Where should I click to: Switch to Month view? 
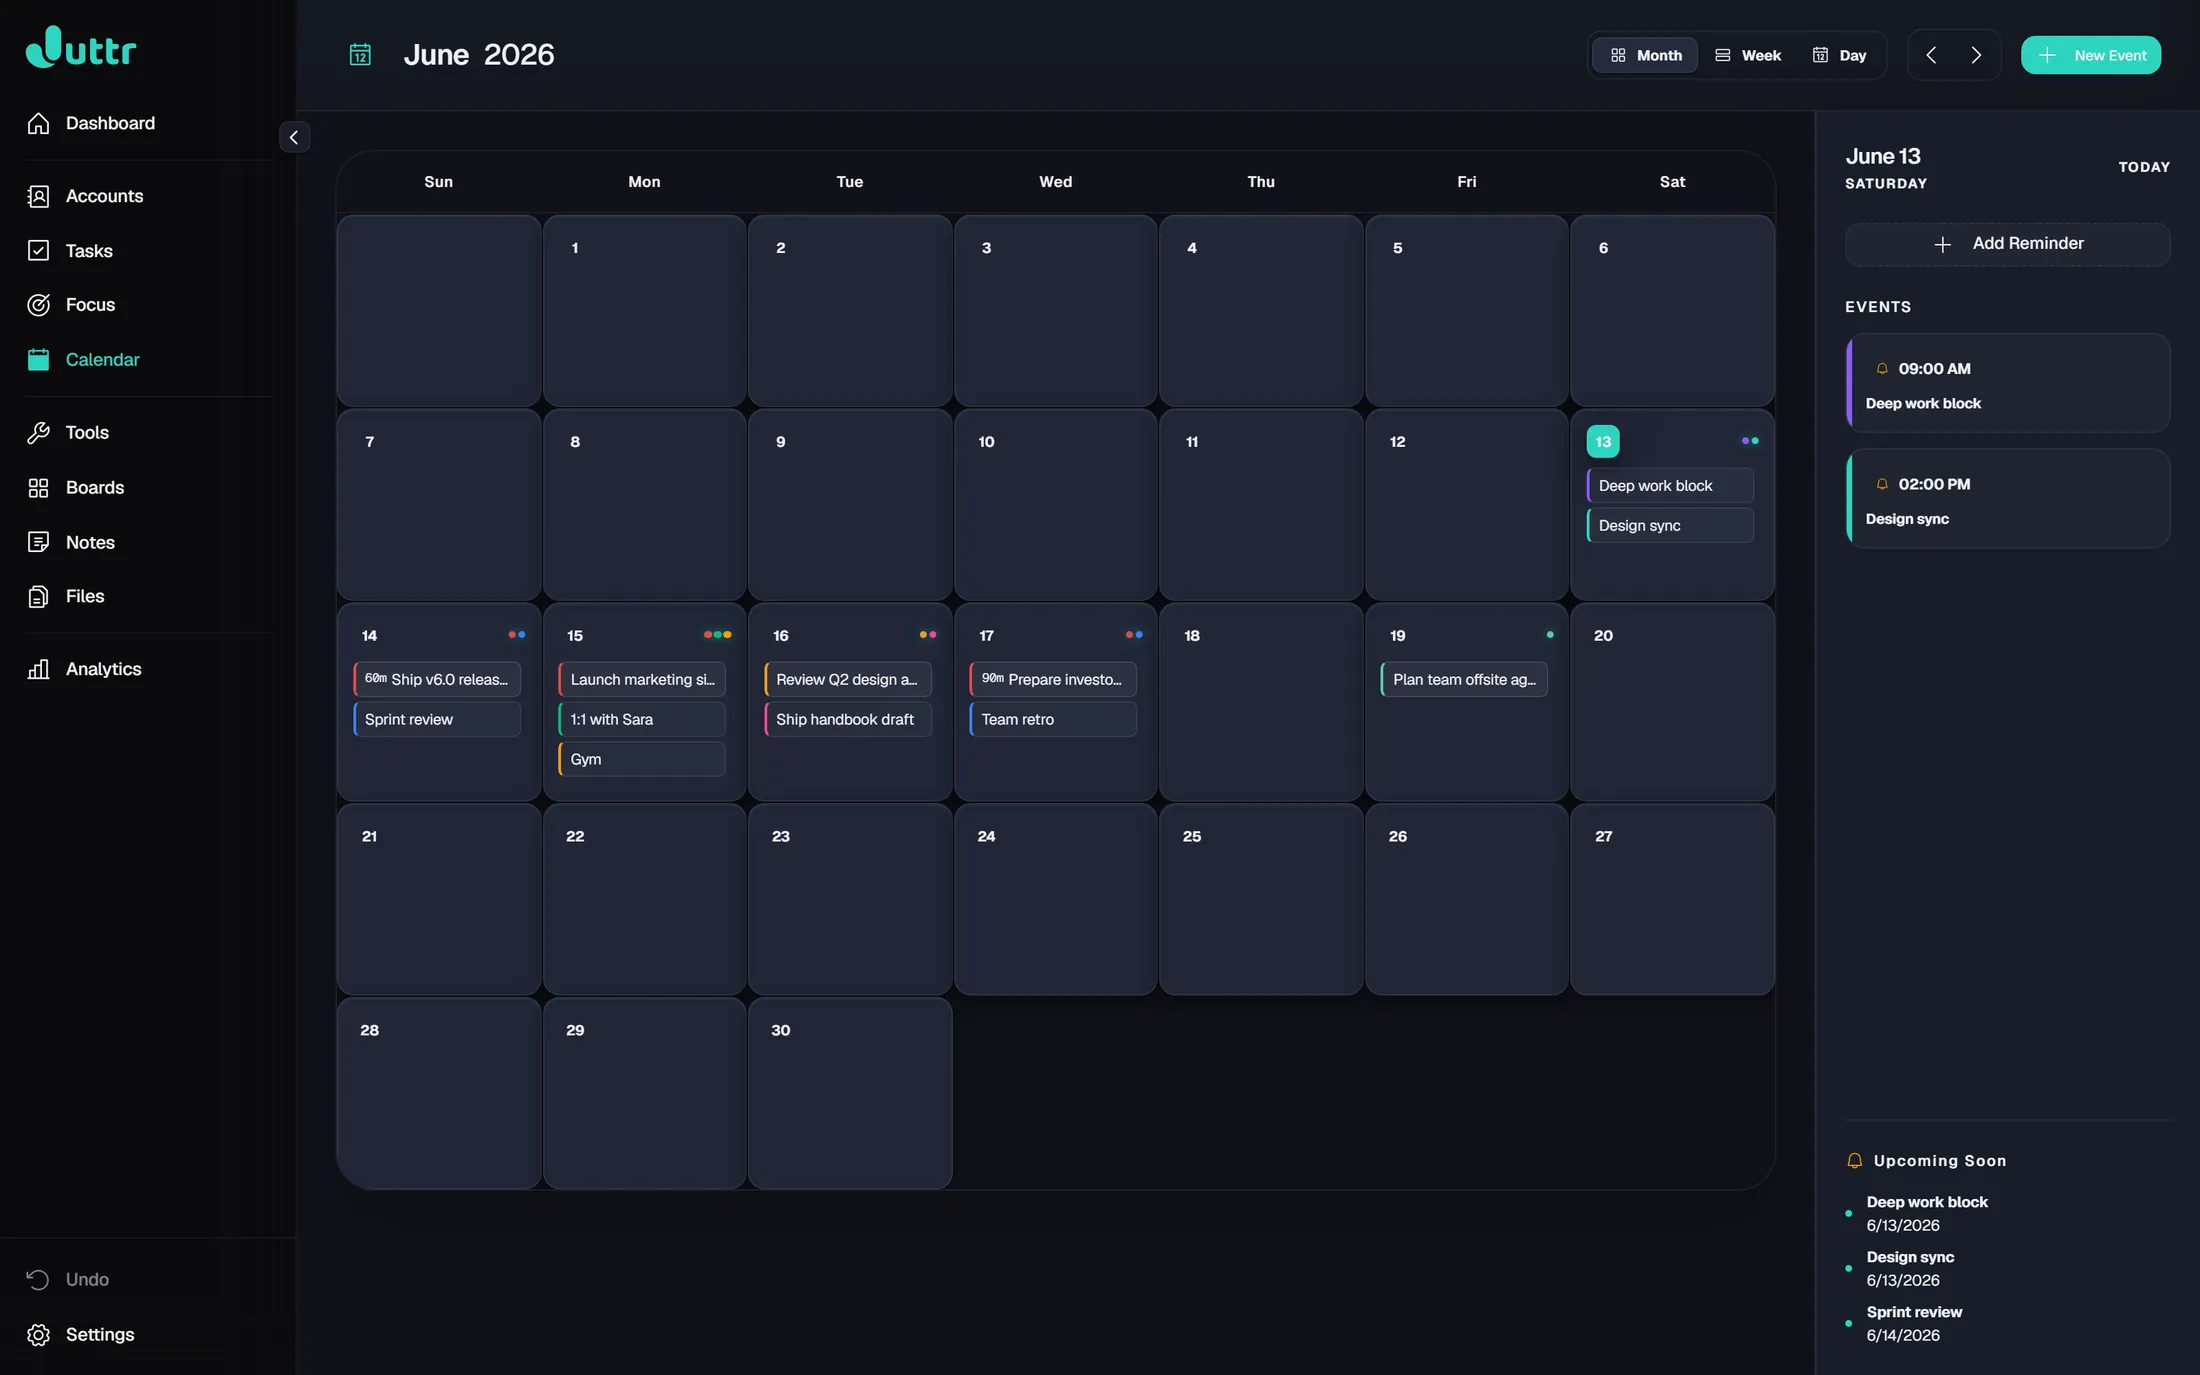[x=1645, y=55]
